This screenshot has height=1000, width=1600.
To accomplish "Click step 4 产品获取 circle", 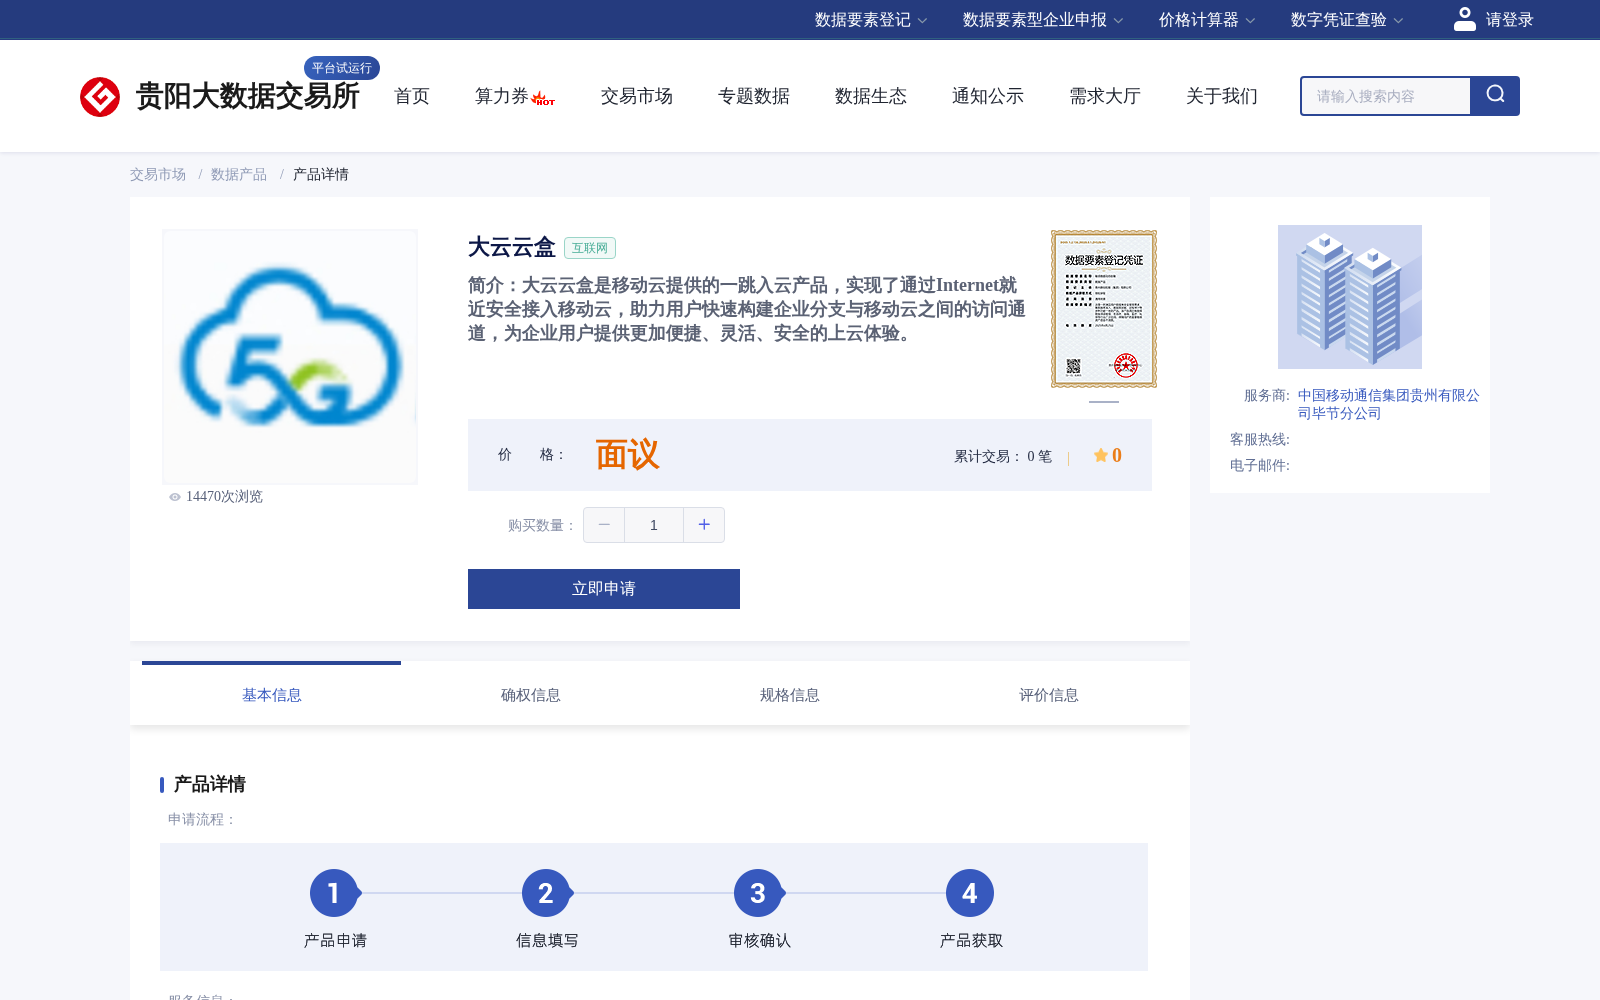I will pos(970,893).
